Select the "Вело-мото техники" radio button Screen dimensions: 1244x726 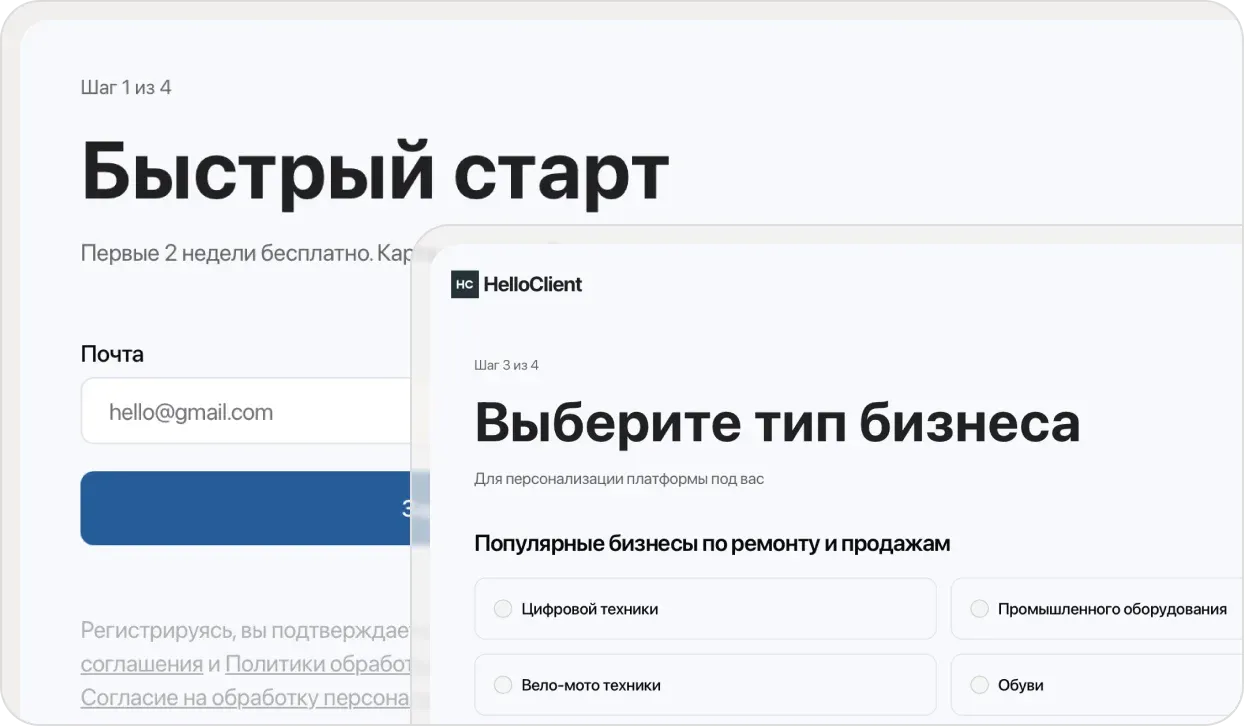tap(502, 684)
